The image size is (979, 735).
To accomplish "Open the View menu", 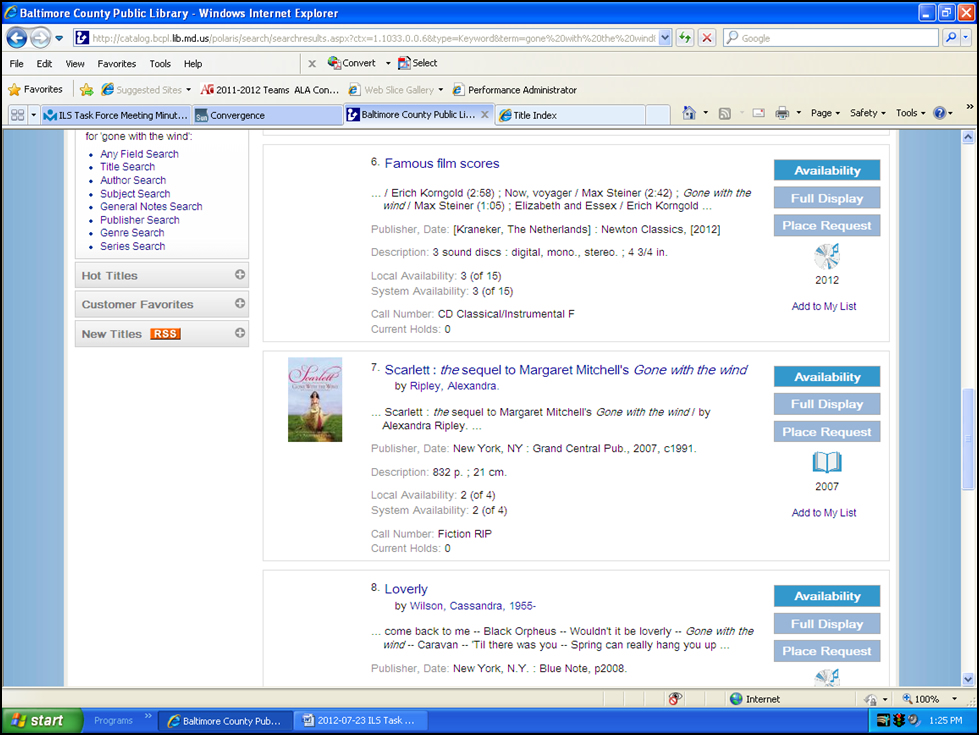I will [x=75, y=64].
